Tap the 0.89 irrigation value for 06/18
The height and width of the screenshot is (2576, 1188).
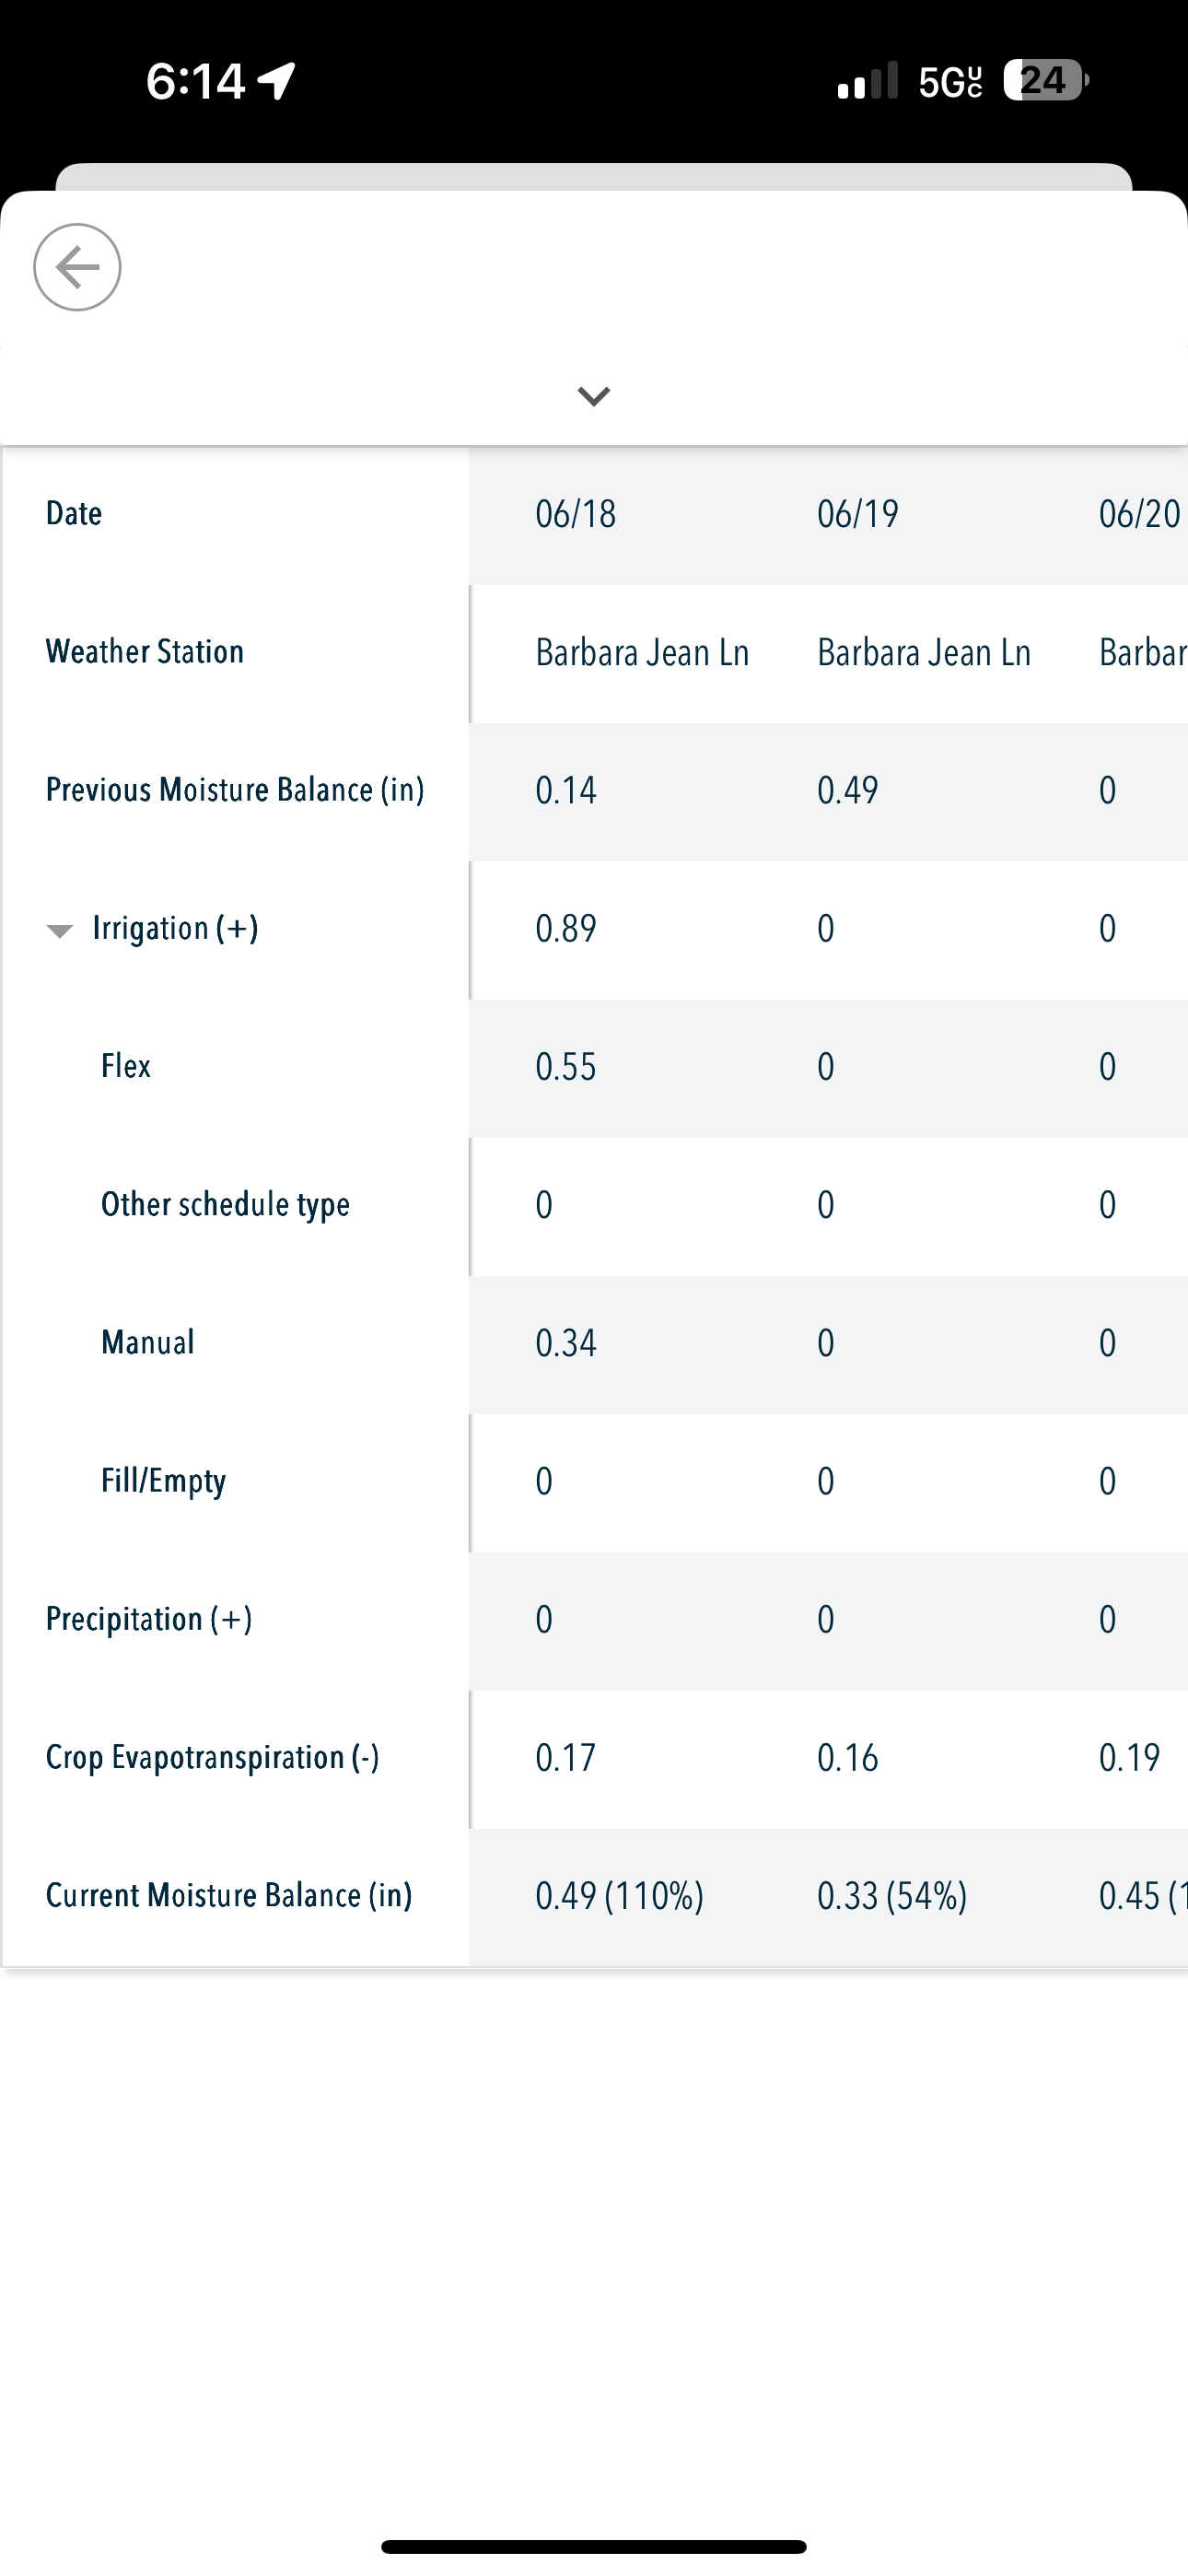pyautogui.click(x=566, y=928)
